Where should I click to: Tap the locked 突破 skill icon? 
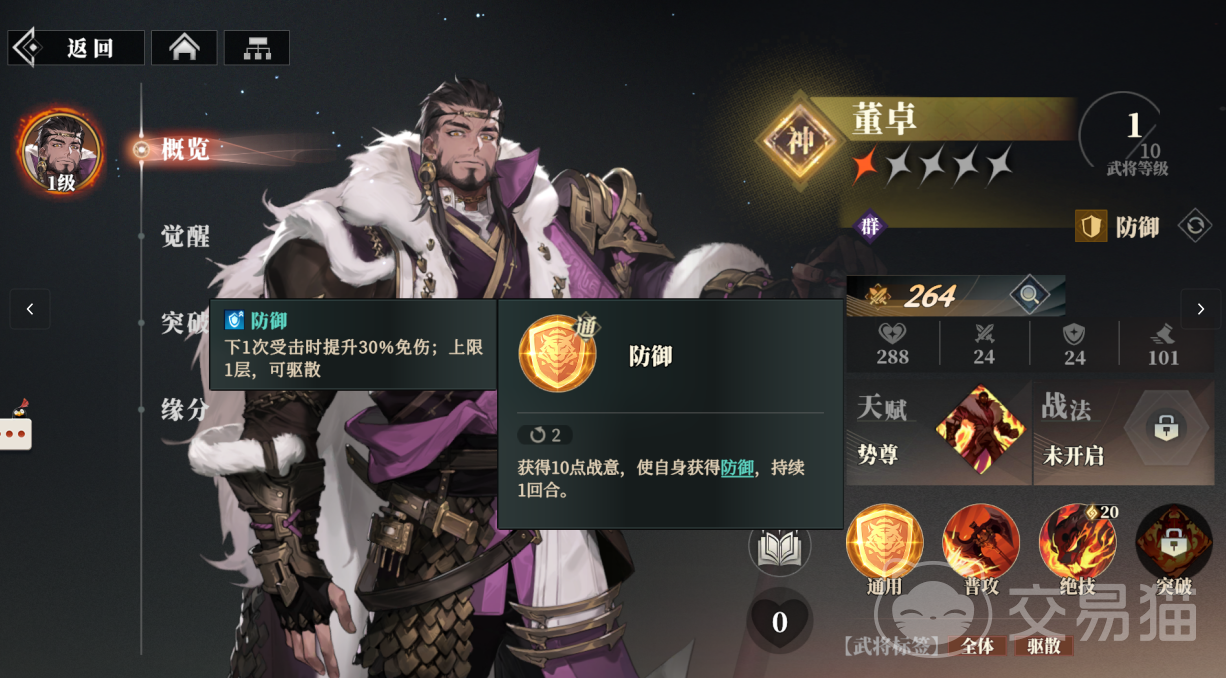click(x=1174, y=543)
